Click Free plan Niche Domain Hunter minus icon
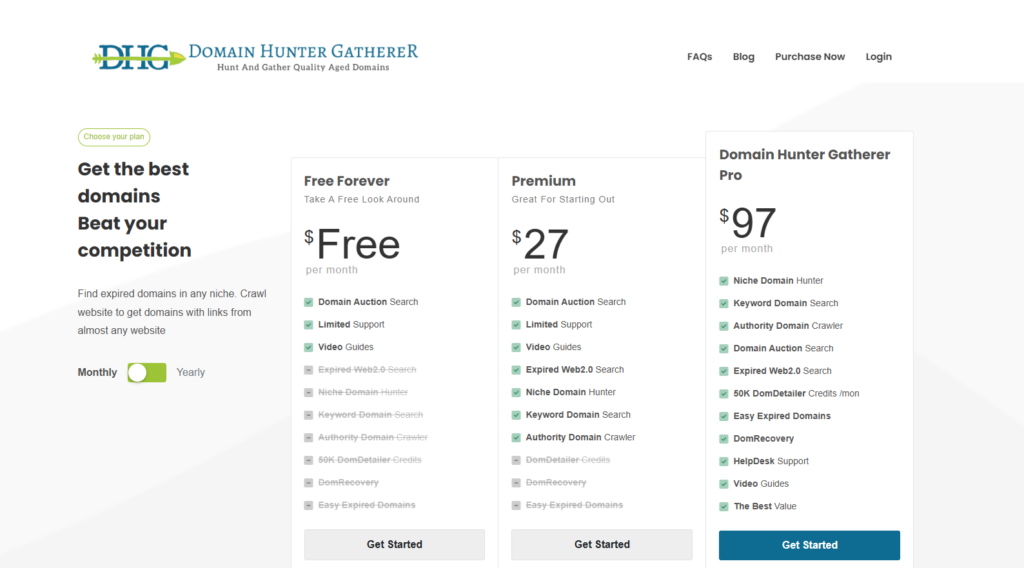The image size is (1024, 568). [308, 392]
